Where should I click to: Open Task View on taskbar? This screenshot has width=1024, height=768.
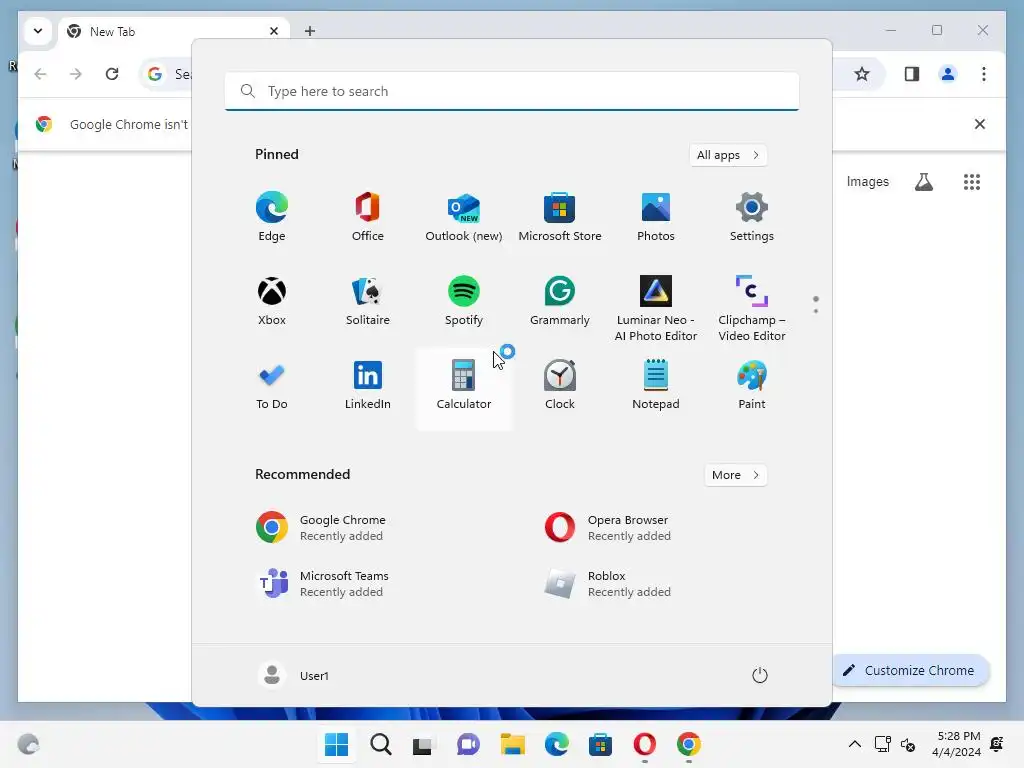[423, 744]
